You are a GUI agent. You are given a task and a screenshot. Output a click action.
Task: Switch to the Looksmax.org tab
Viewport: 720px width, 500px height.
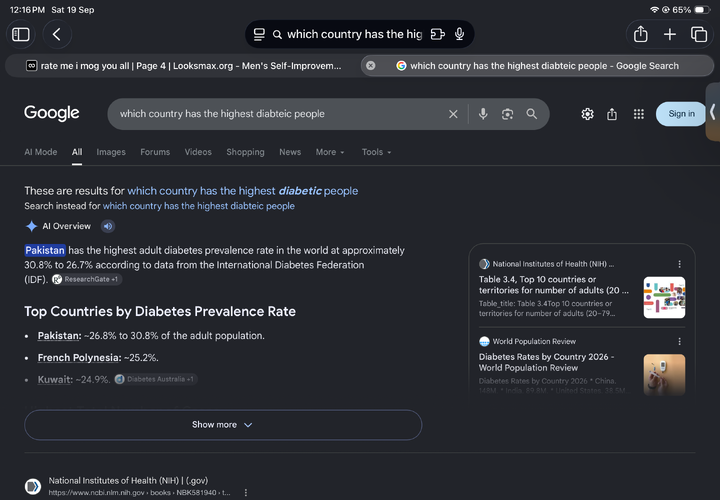pos(183,66)
